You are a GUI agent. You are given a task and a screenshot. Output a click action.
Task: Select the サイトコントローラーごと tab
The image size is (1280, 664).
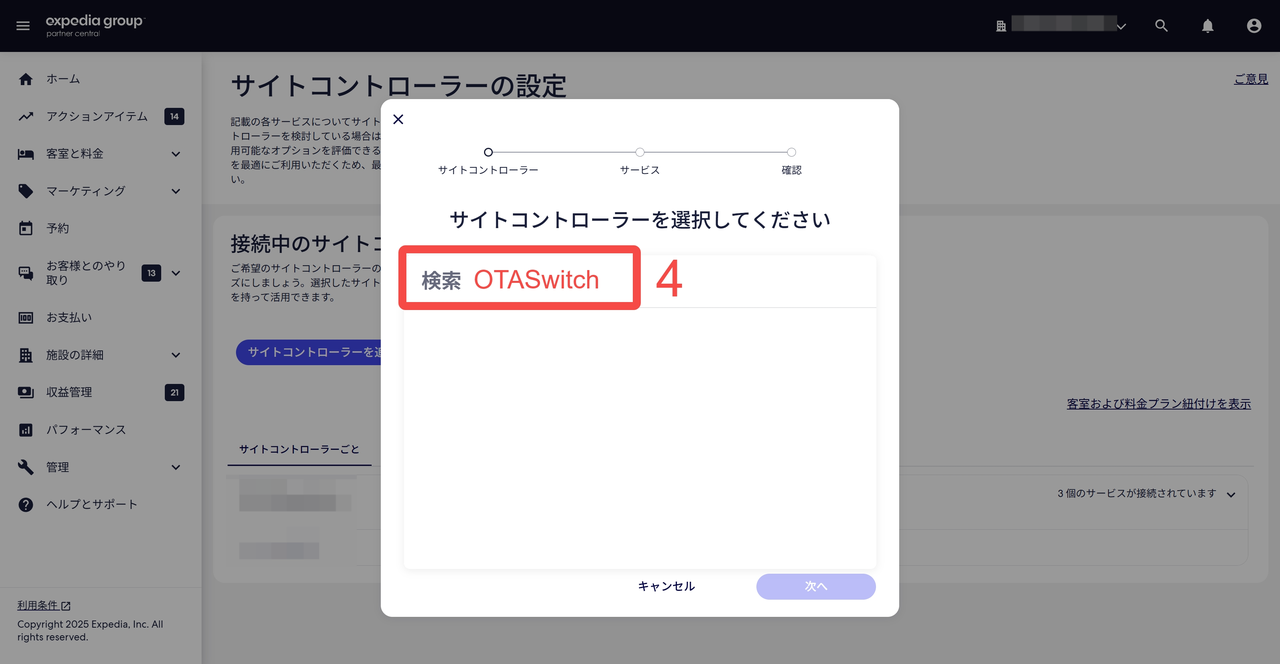[x=299, y=450]
